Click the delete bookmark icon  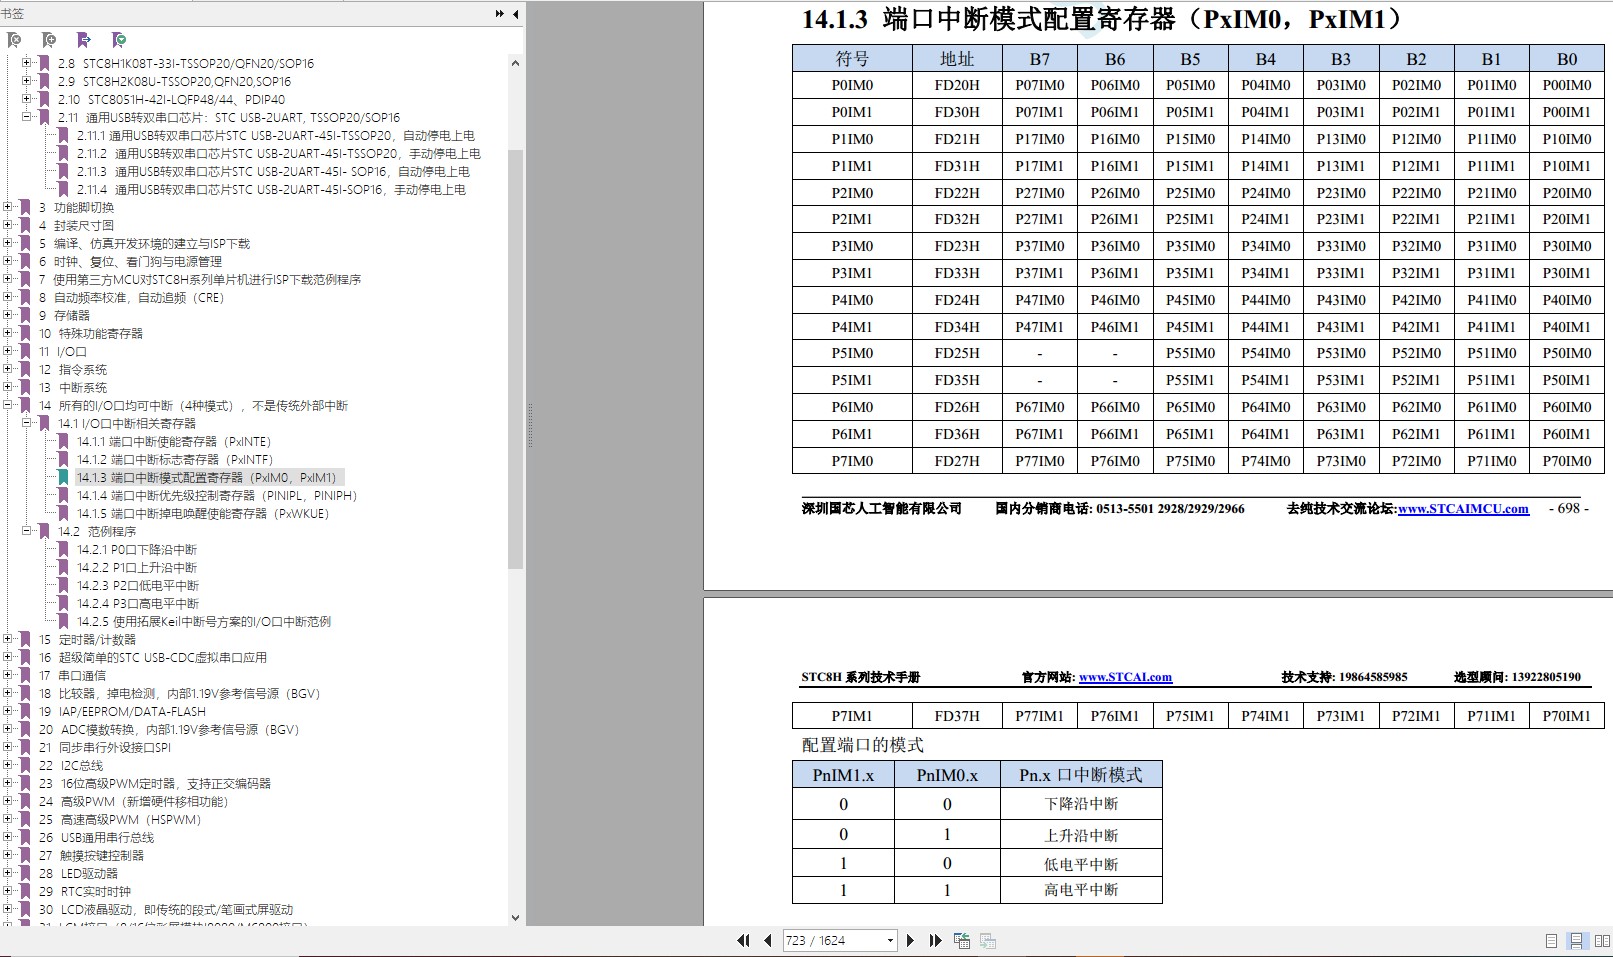point(14,40)
